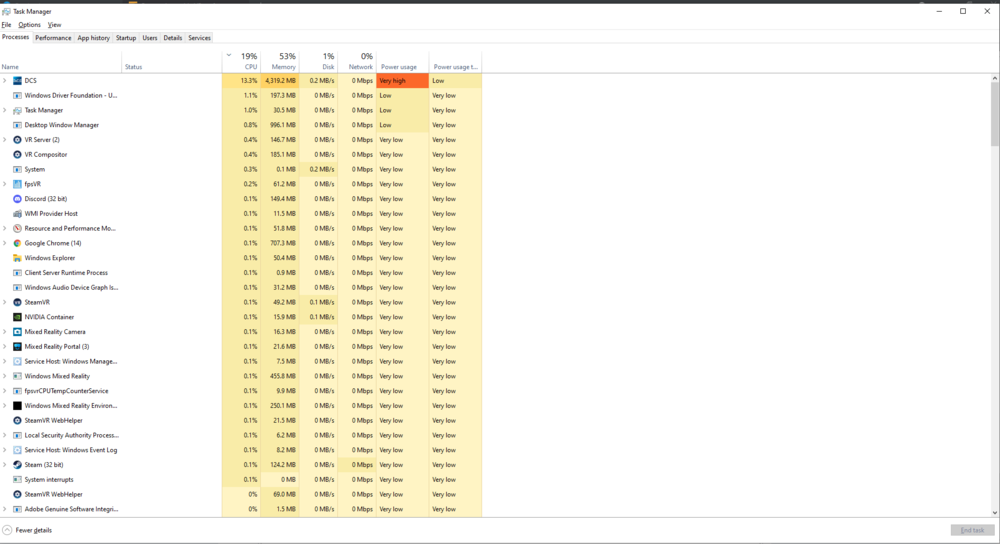
Task: Click the Resource and Performance Monitor icon
Action: pyautogui.click(x=17, y=228)
